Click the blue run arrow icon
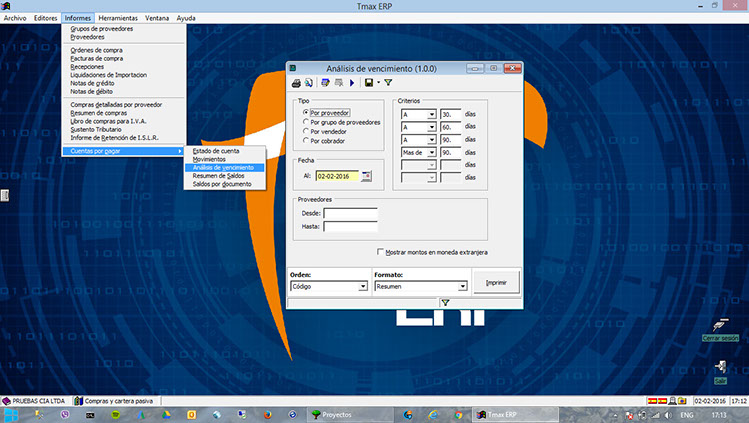 tap(352, 82)
